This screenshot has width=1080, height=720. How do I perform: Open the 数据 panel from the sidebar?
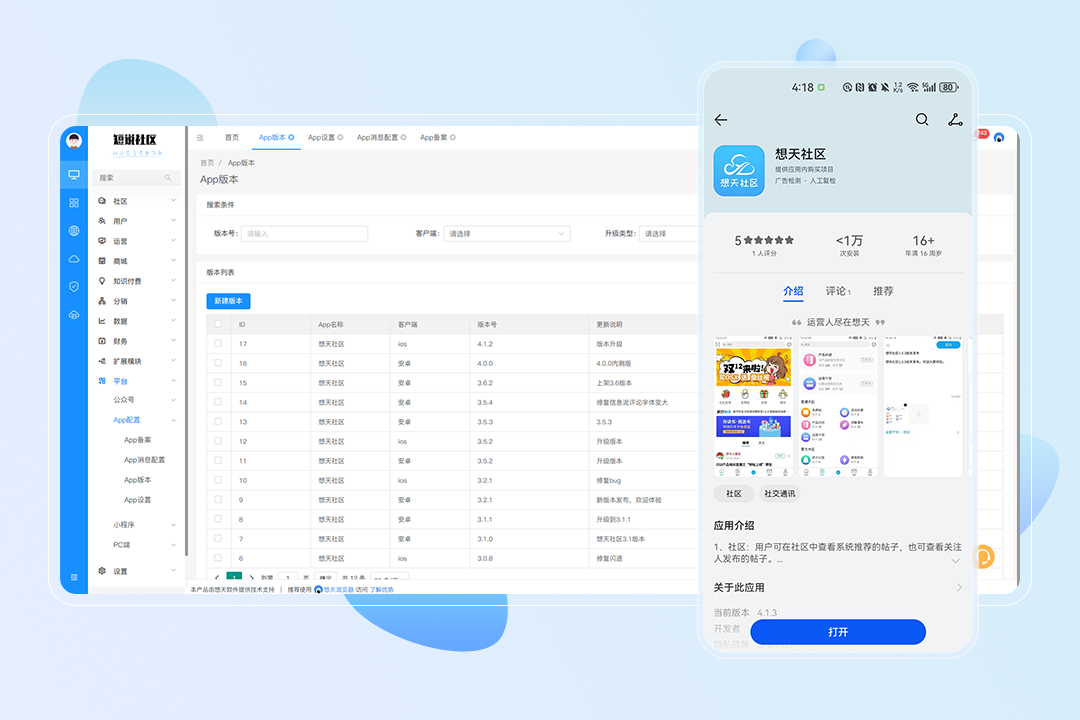pyautogui.click(x=120, y=321)
